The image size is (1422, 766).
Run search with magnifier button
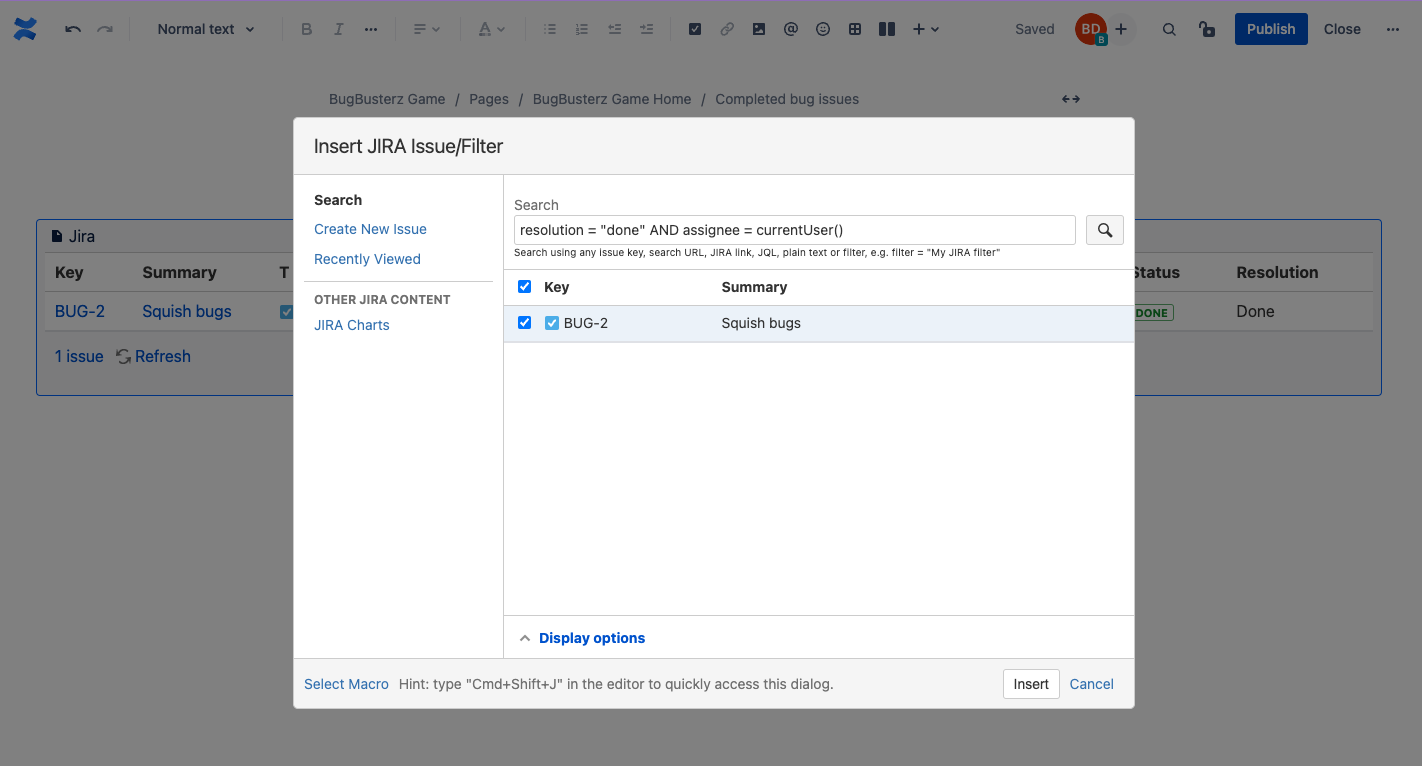coord(1105,230)
